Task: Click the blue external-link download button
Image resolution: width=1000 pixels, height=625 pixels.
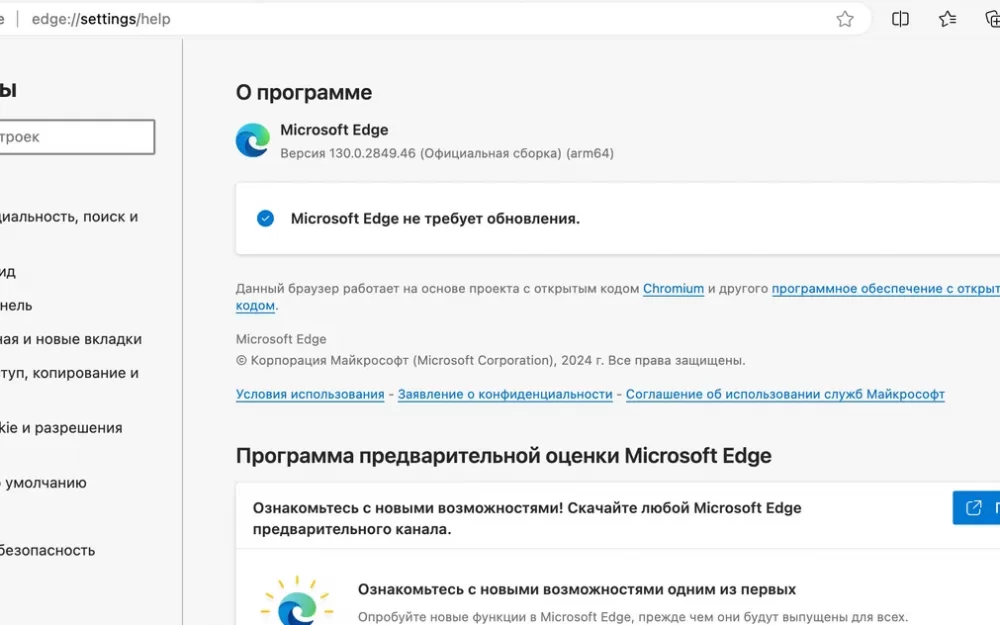Action: tap(976, 508)
